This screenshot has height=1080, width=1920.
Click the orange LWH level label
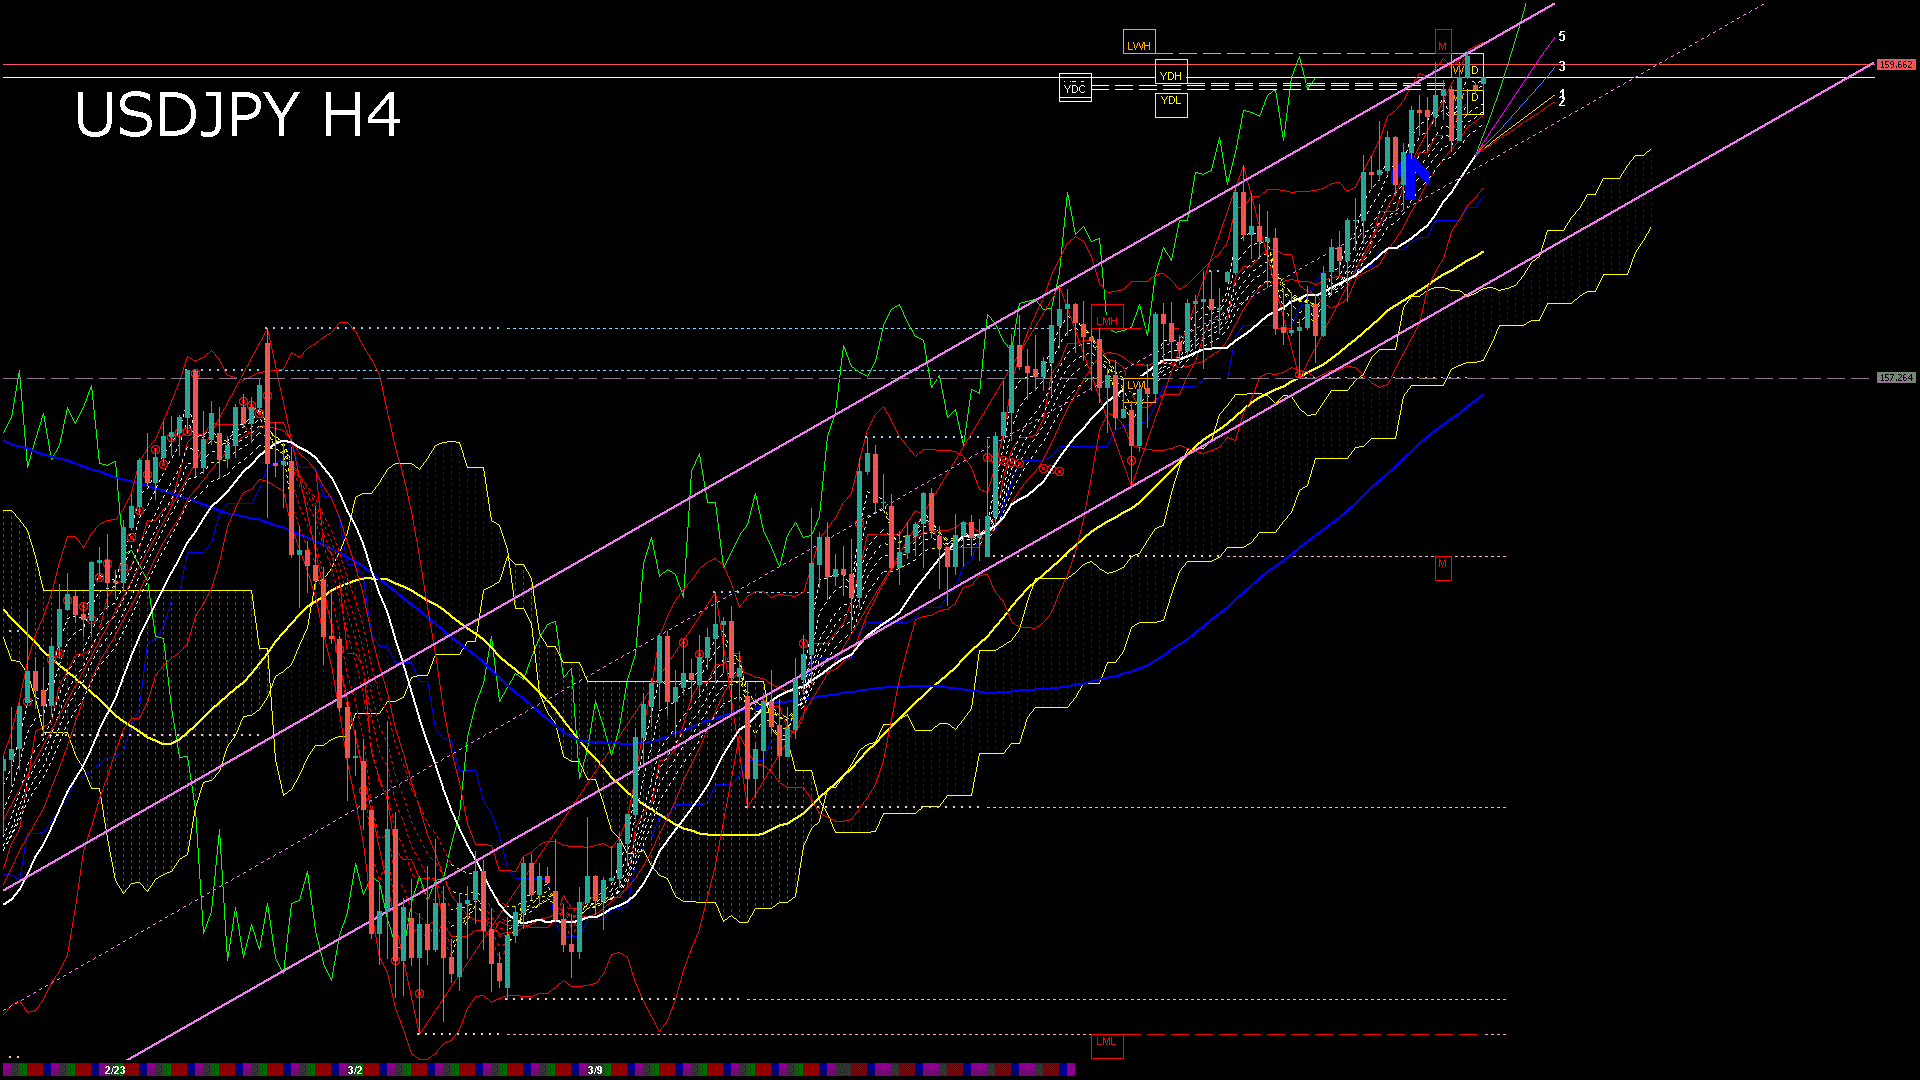(1138, 45)
